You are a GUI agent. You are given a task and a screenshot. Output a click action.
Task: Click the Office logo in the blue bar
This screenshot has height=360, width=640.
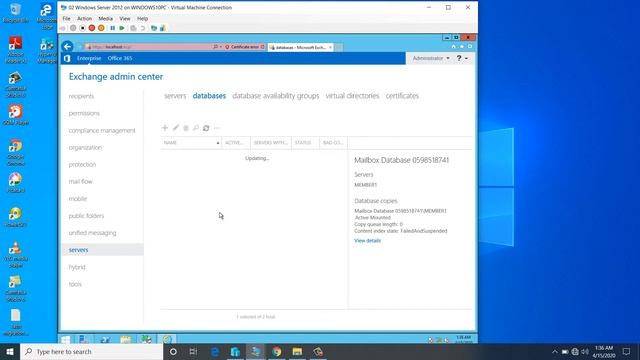[x=67, y=58]
